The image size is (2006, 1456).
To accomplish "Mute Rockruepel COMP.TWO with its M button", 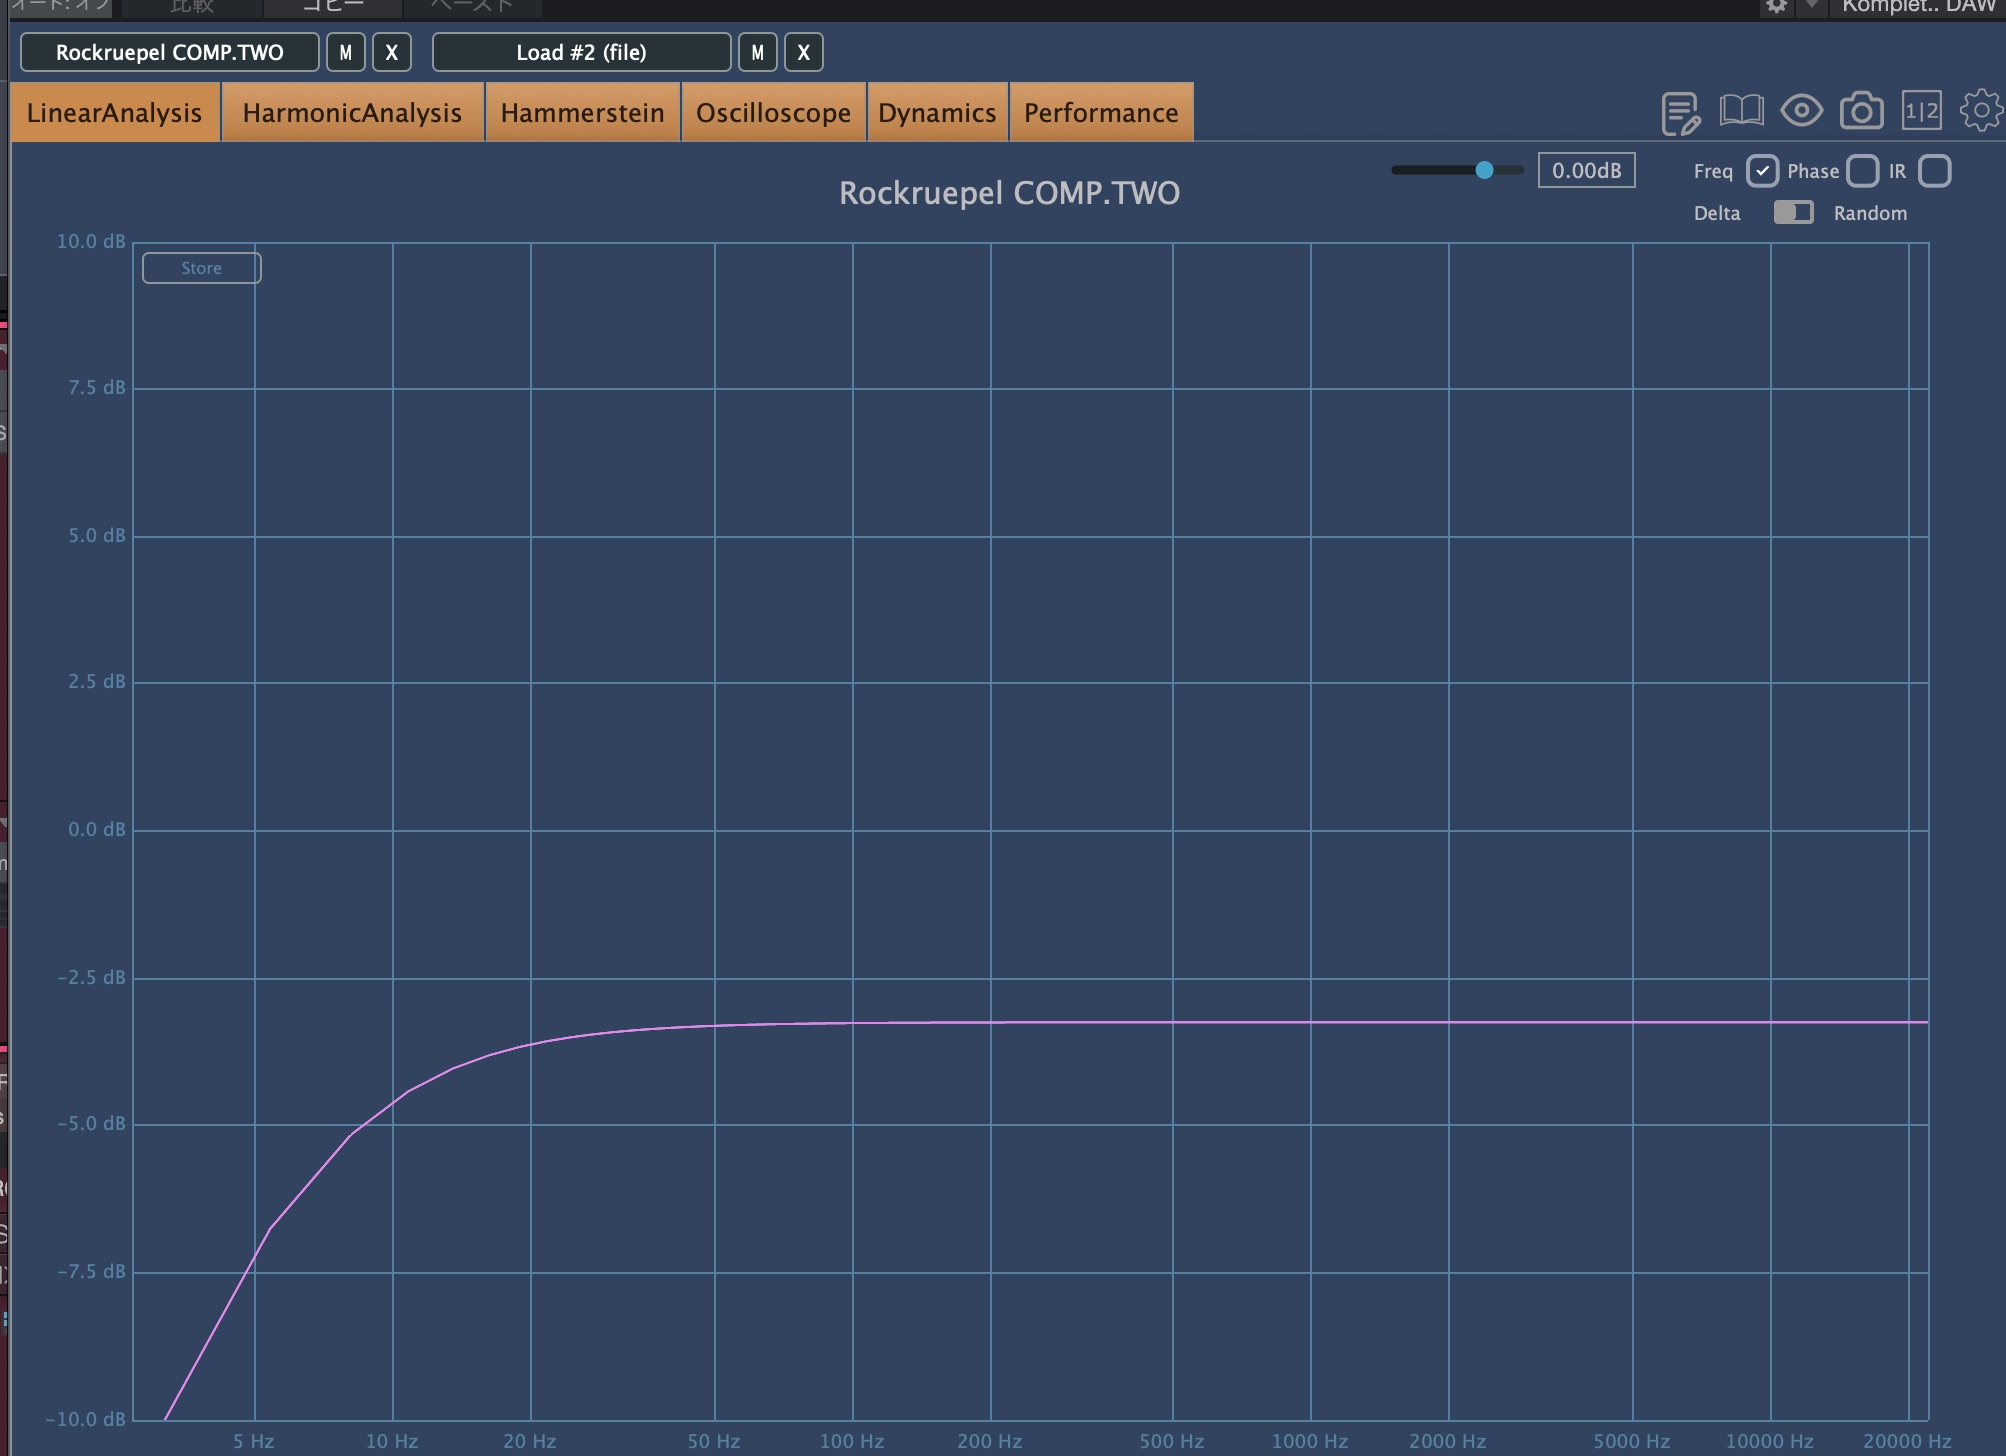I will [x=346, y=52].
